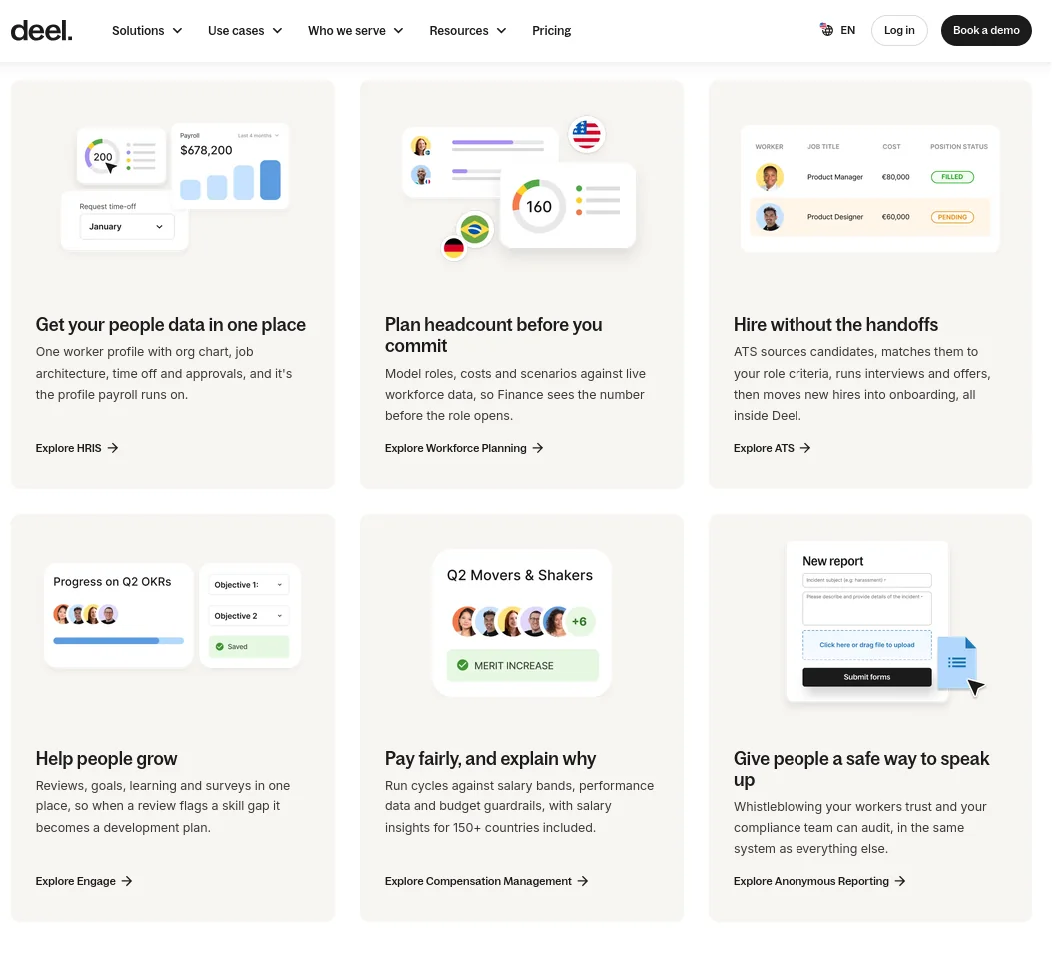Click the €80,000 cost cell

[x=895, y=177]
